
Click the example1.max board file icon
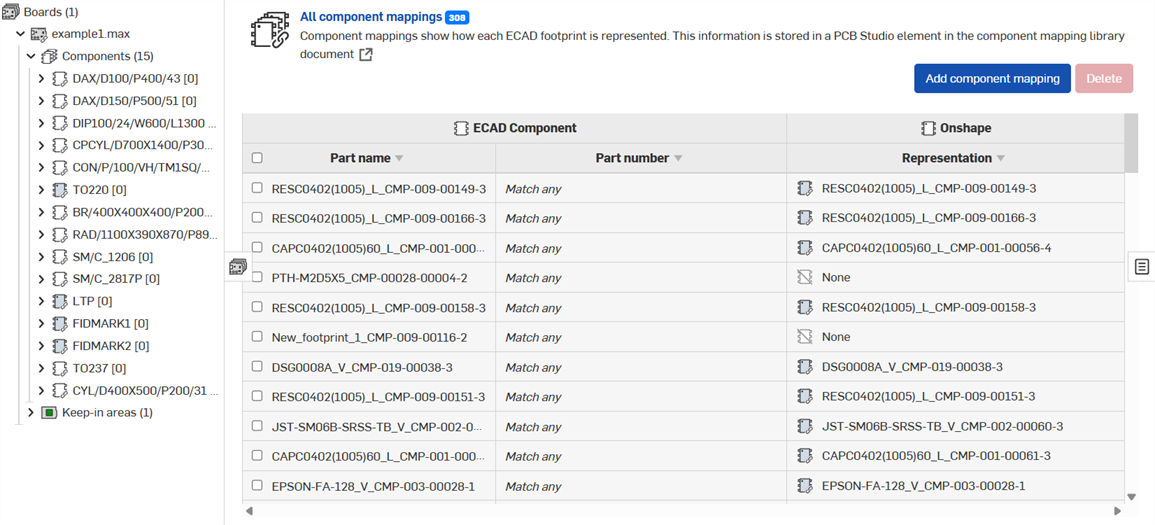click(39, 34)
